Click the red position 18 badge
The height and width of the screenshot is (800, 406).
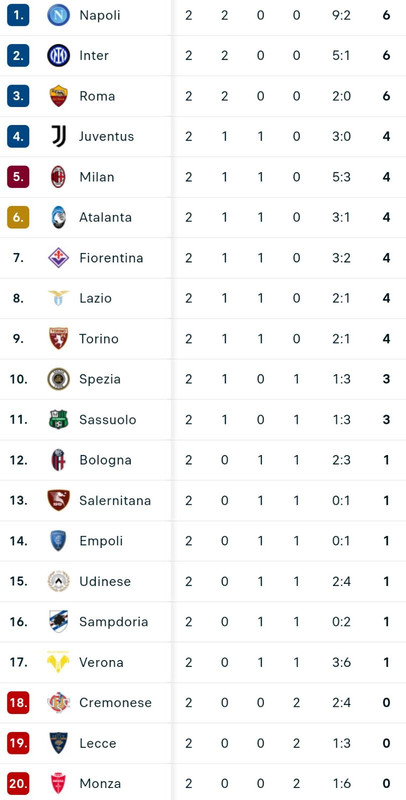tap(18, 703)
